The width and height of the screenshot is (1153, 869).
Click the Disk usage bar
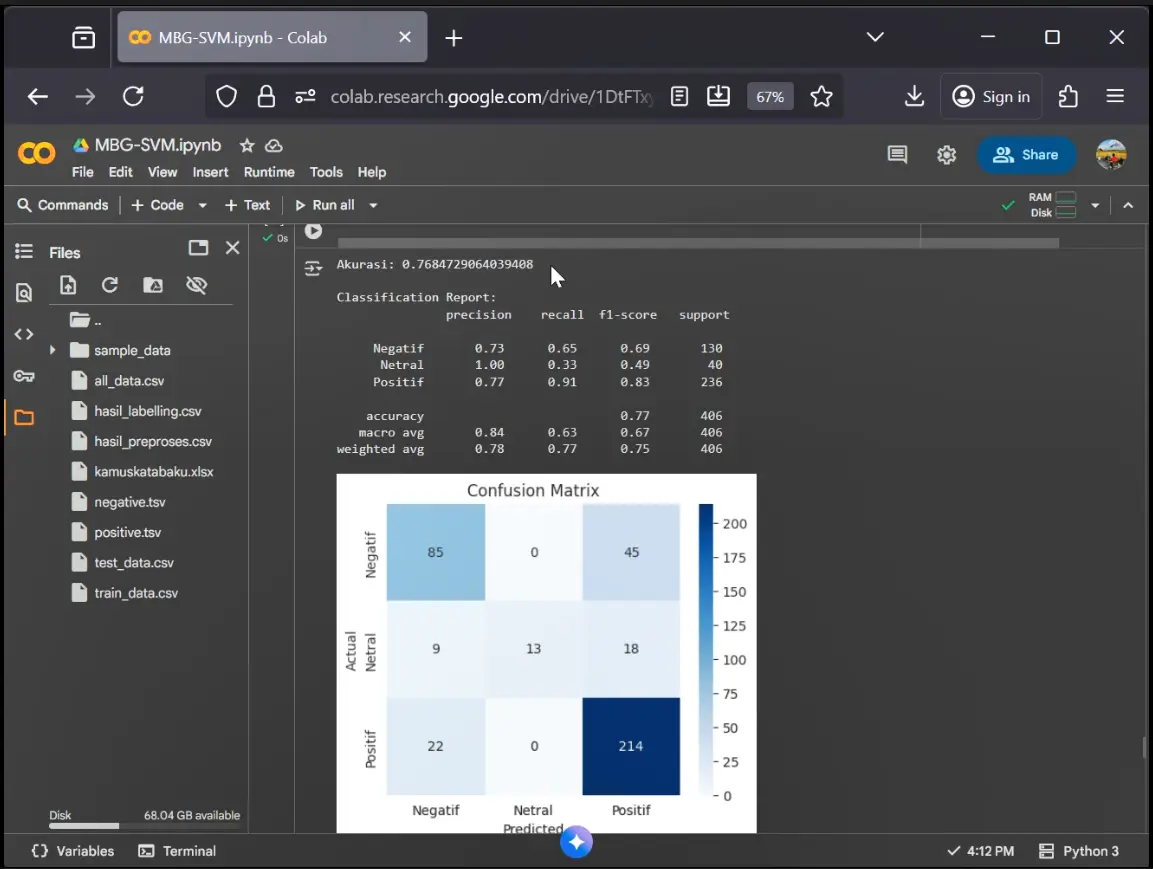83,826
